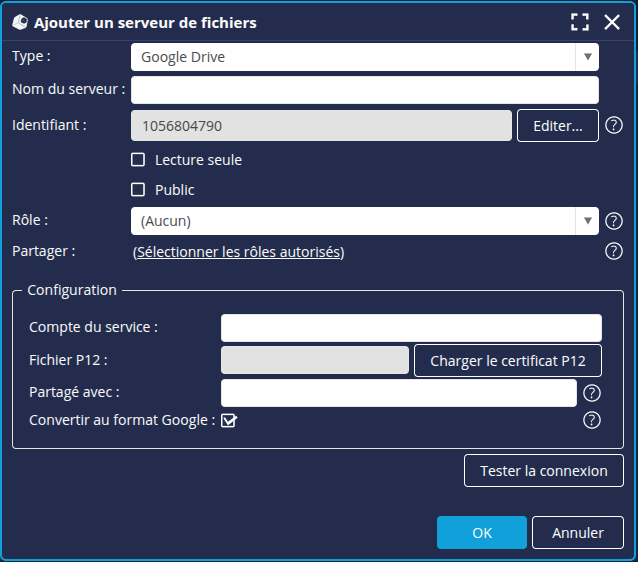Click the app logo in the title bar

coord(19,22)
